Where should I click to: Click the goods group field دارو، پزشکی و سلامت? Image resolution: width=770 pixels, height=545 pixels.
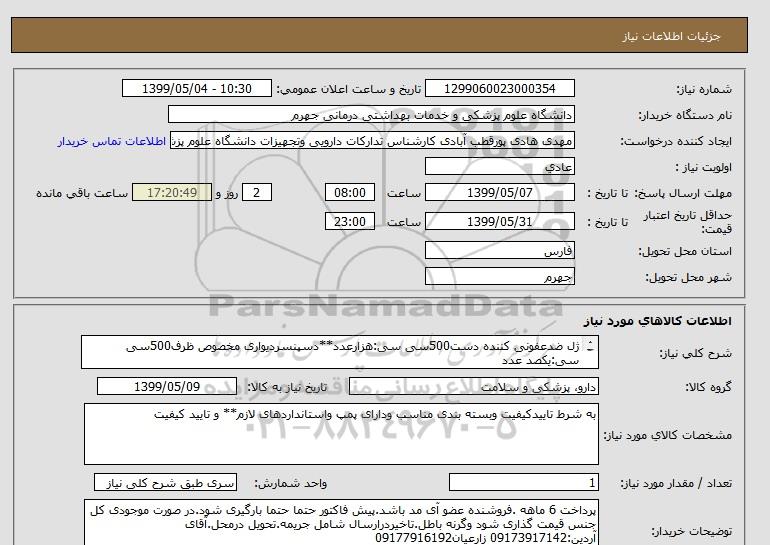click(473, 387)
